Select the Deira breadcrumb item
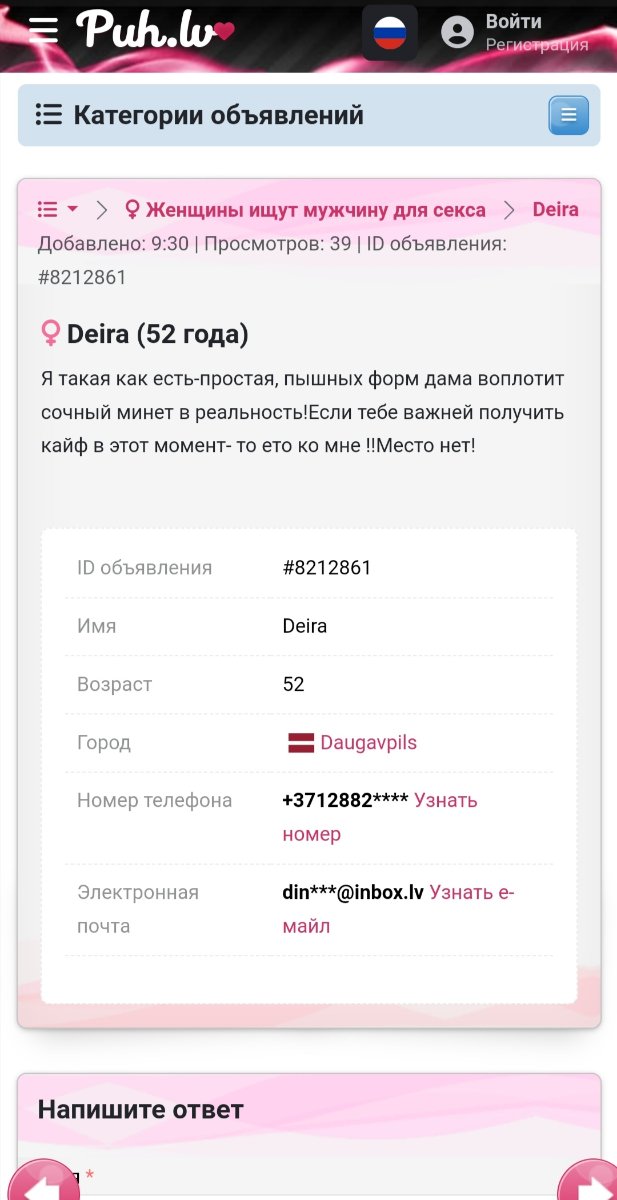 coord(555,210)
